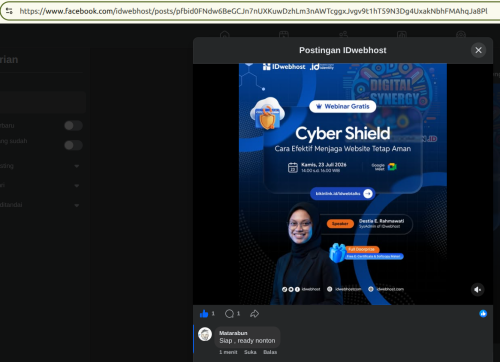500x362 pixels.
Task: Click Matarabun's profile avatar
Action: click(x=205, y=334)
